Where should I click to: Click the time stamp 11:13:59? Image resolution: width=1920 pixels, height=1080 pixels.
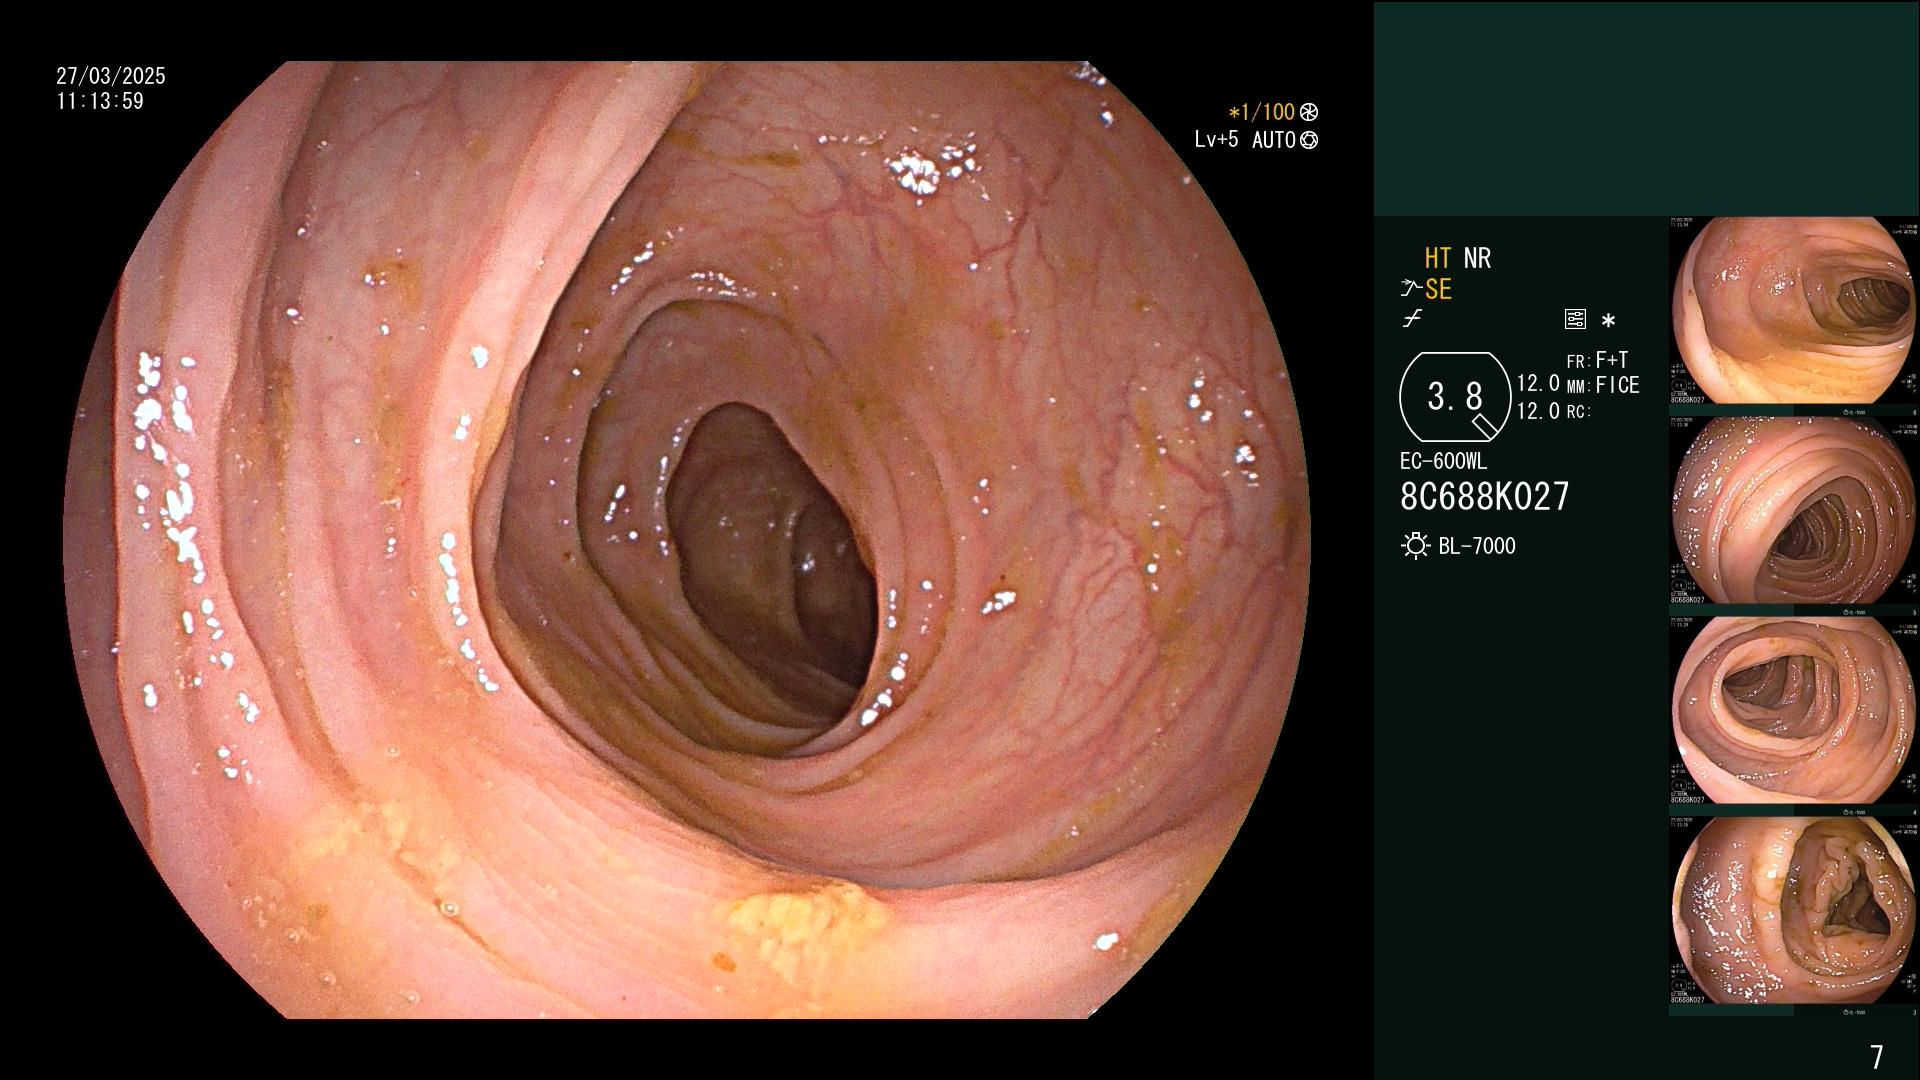tap(100, 101)
